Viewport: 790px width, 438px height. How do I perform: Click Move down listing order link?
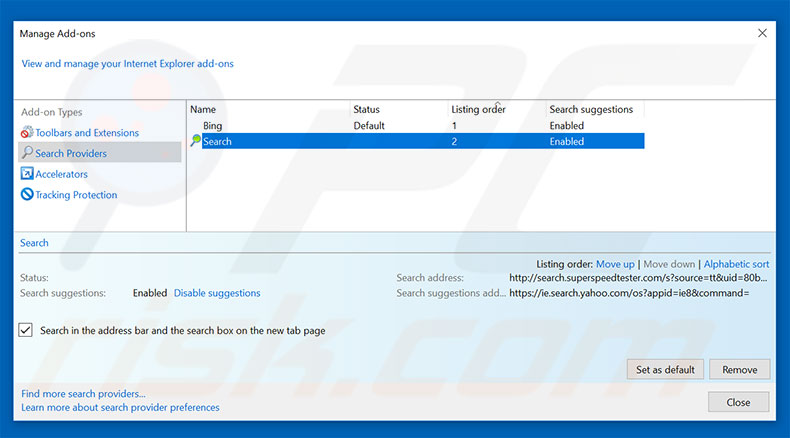point(669,264)
